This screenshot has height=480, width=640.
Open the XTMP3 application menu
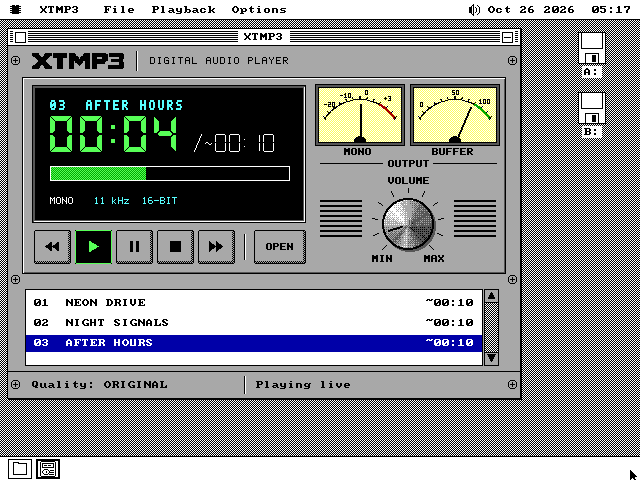click(59, 9)
